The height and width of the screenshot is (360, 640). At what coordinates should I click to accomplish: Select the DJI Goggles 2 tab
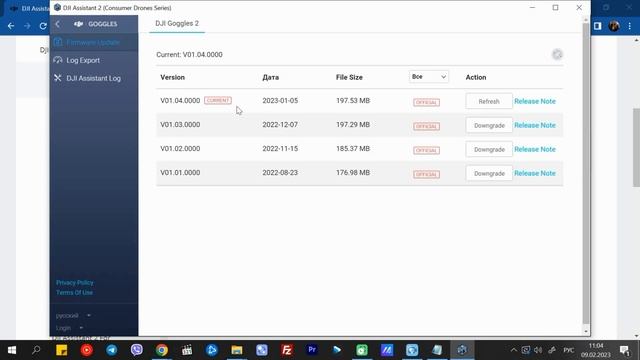(177, 23)
